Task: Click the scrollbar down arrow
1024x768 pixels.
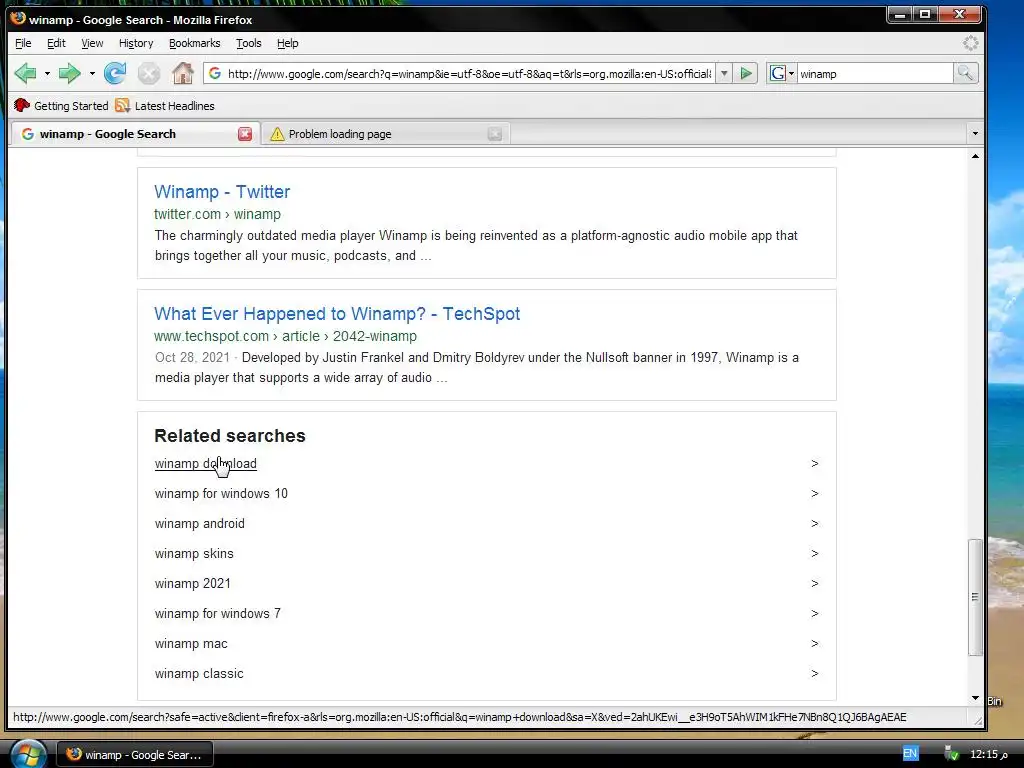Action: coord(975,698)
